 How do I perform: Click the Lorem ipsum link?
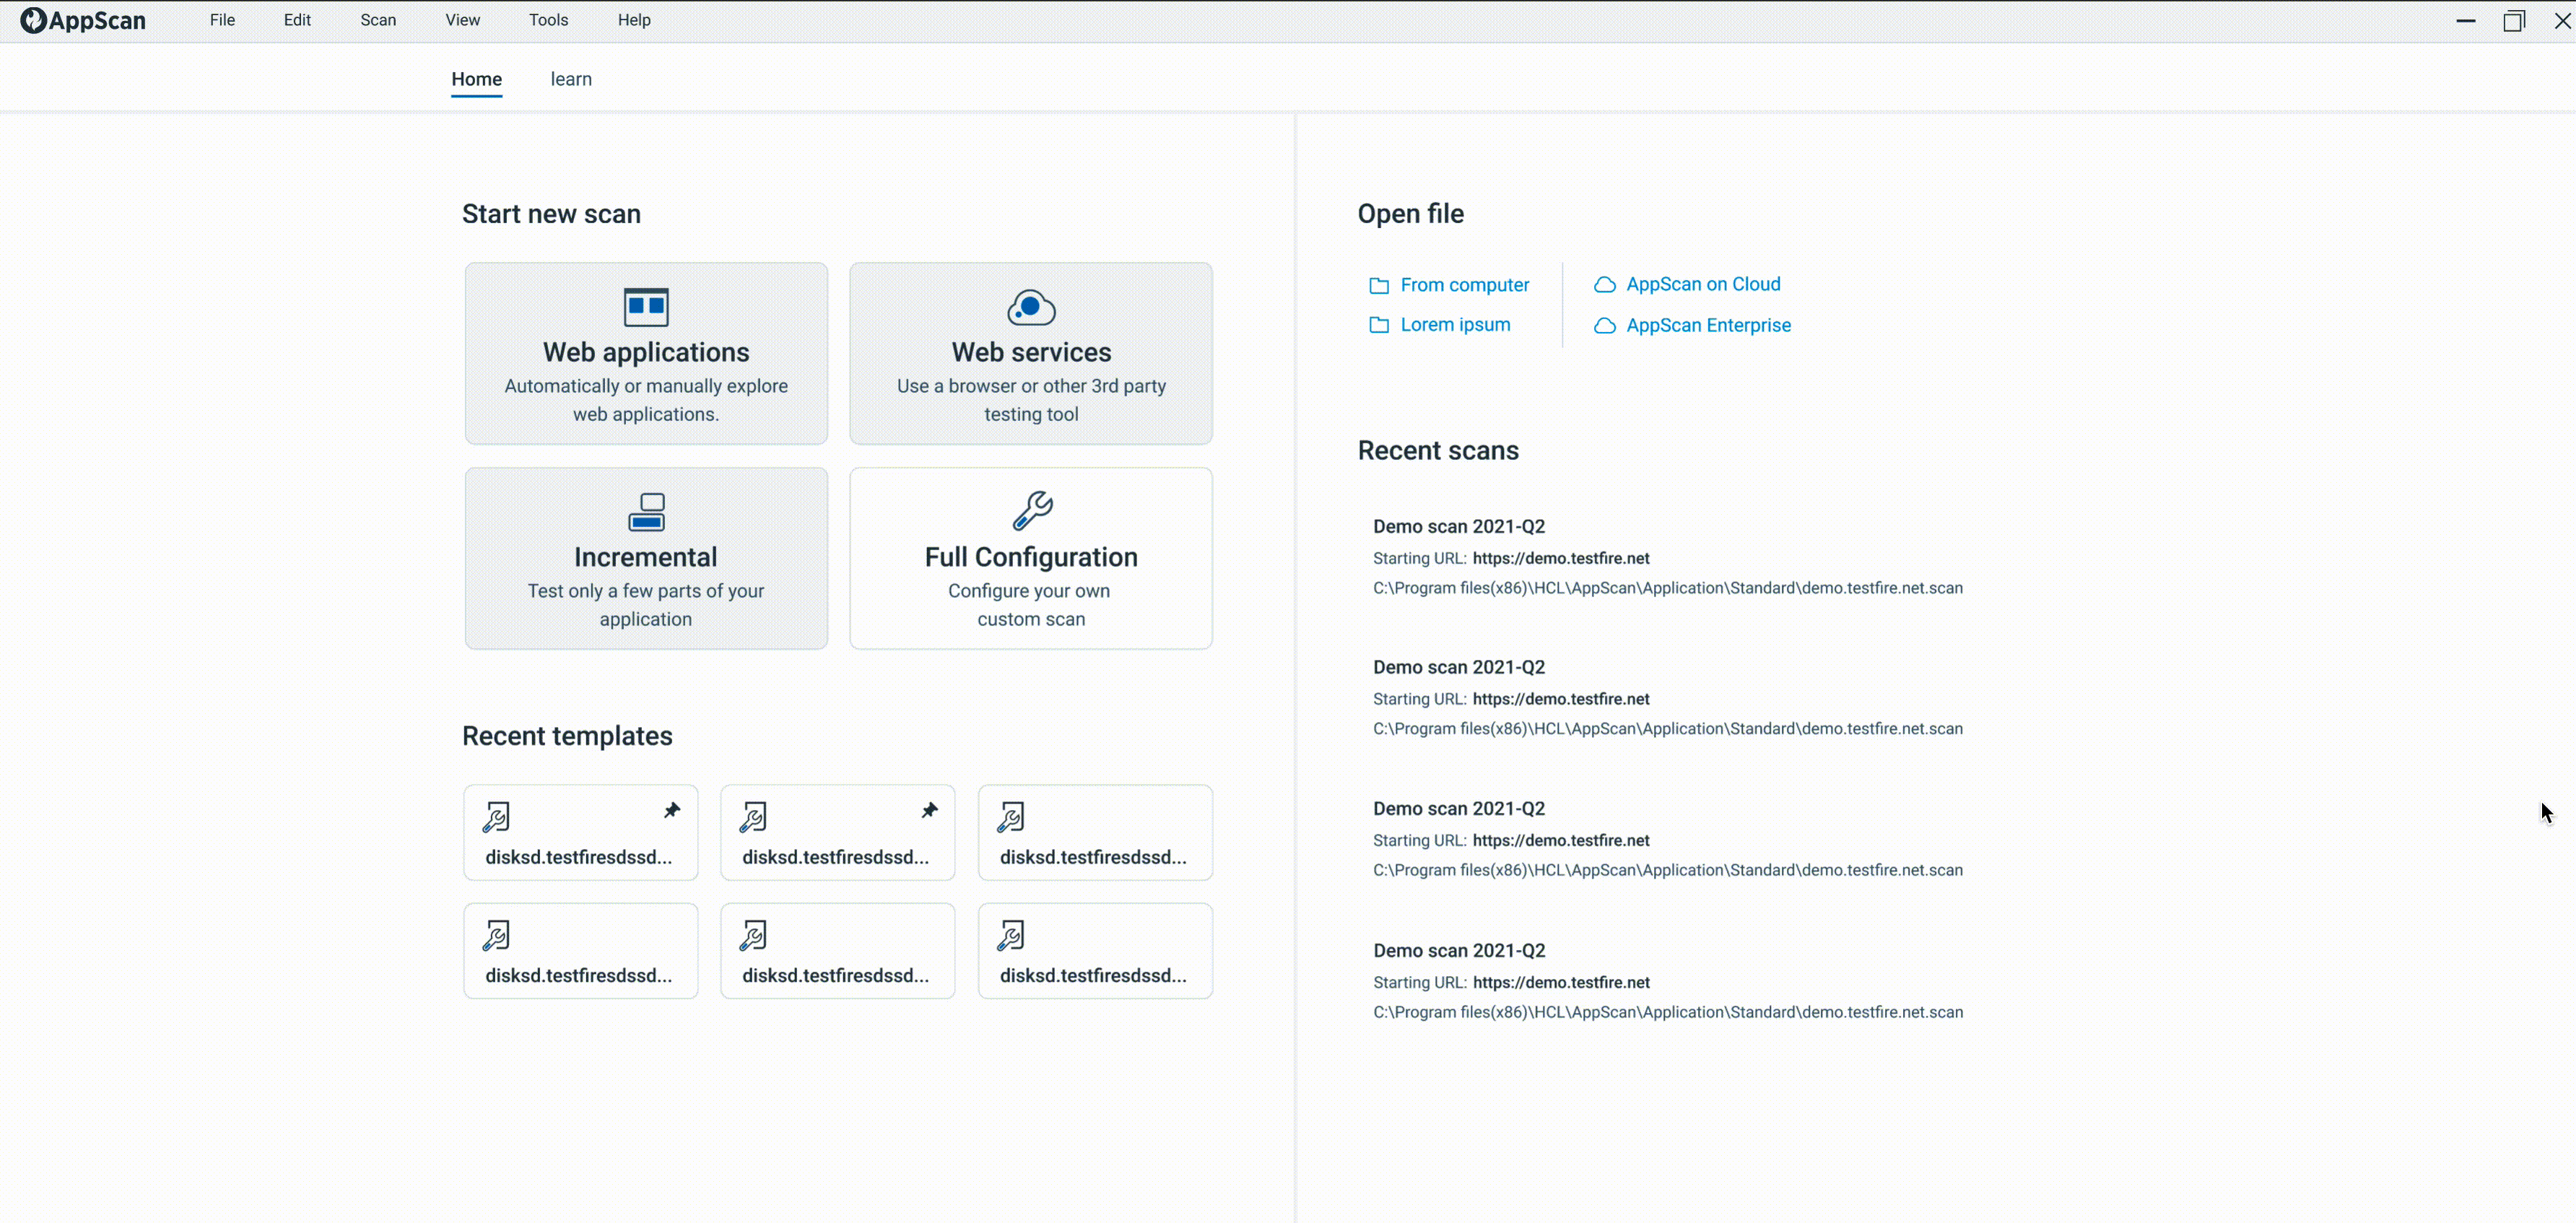[x=1455, y=325]
